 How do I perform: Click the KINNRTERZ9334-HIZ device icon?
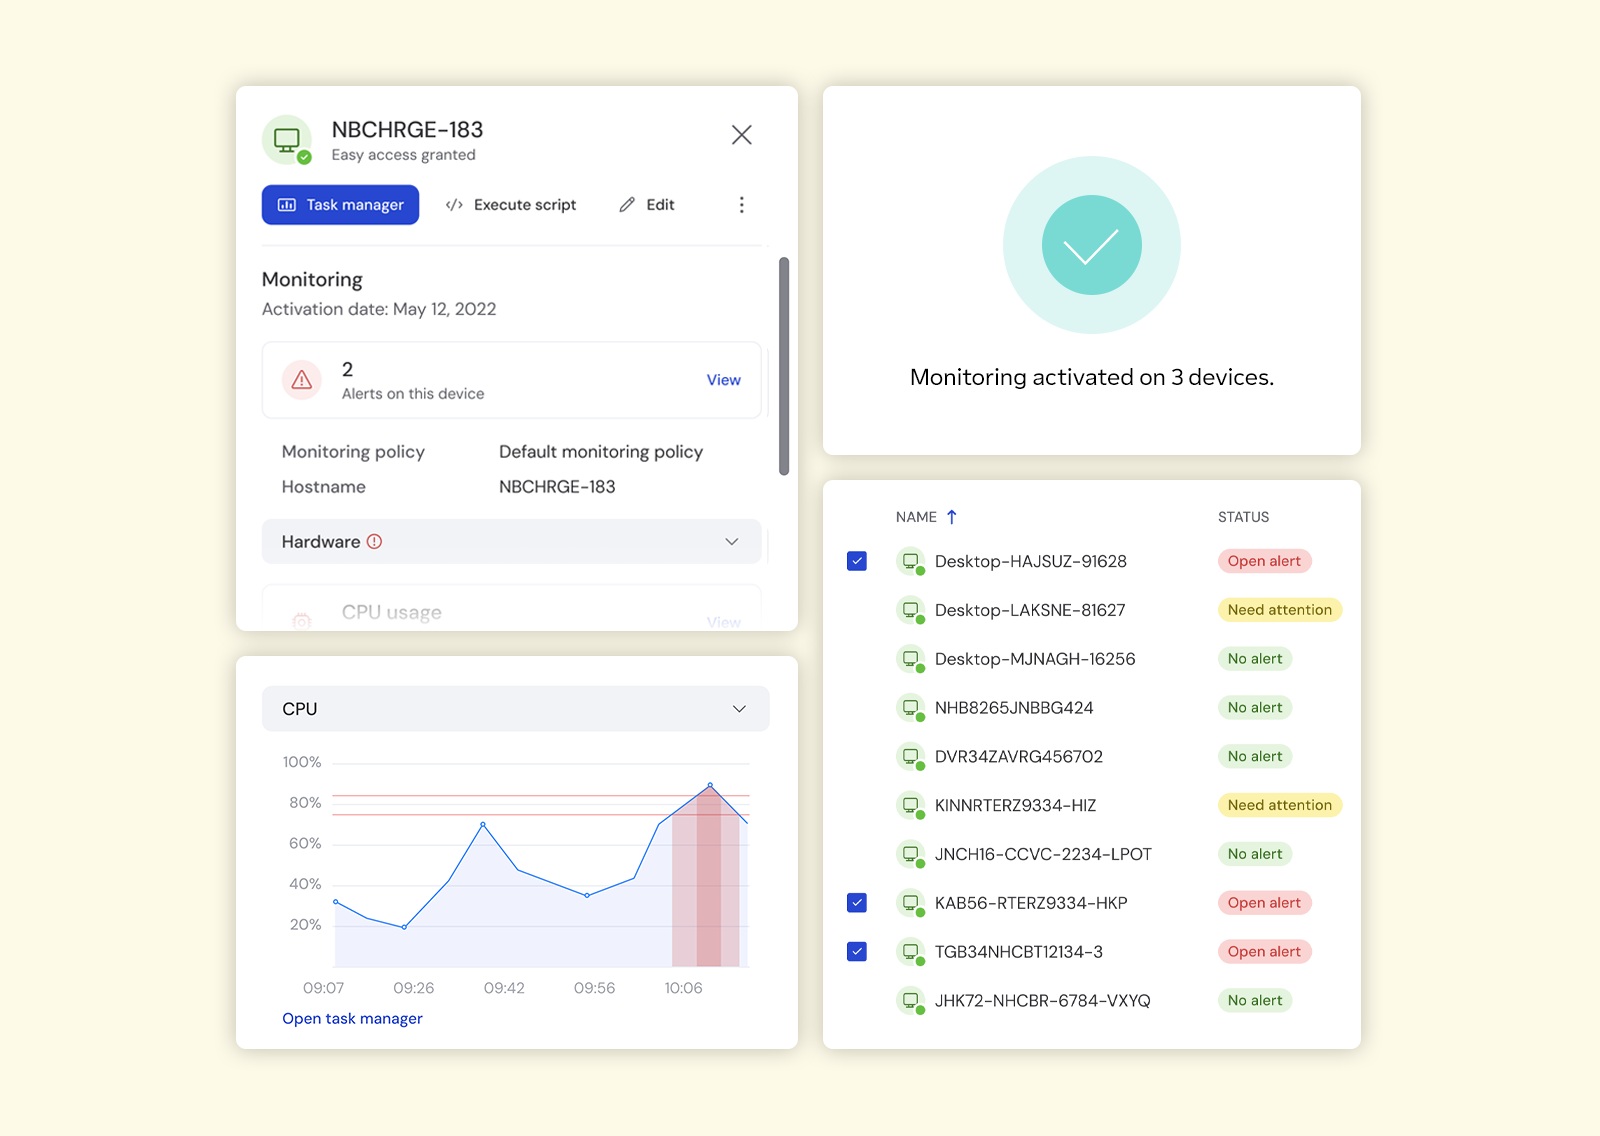(x=911, y=805)
